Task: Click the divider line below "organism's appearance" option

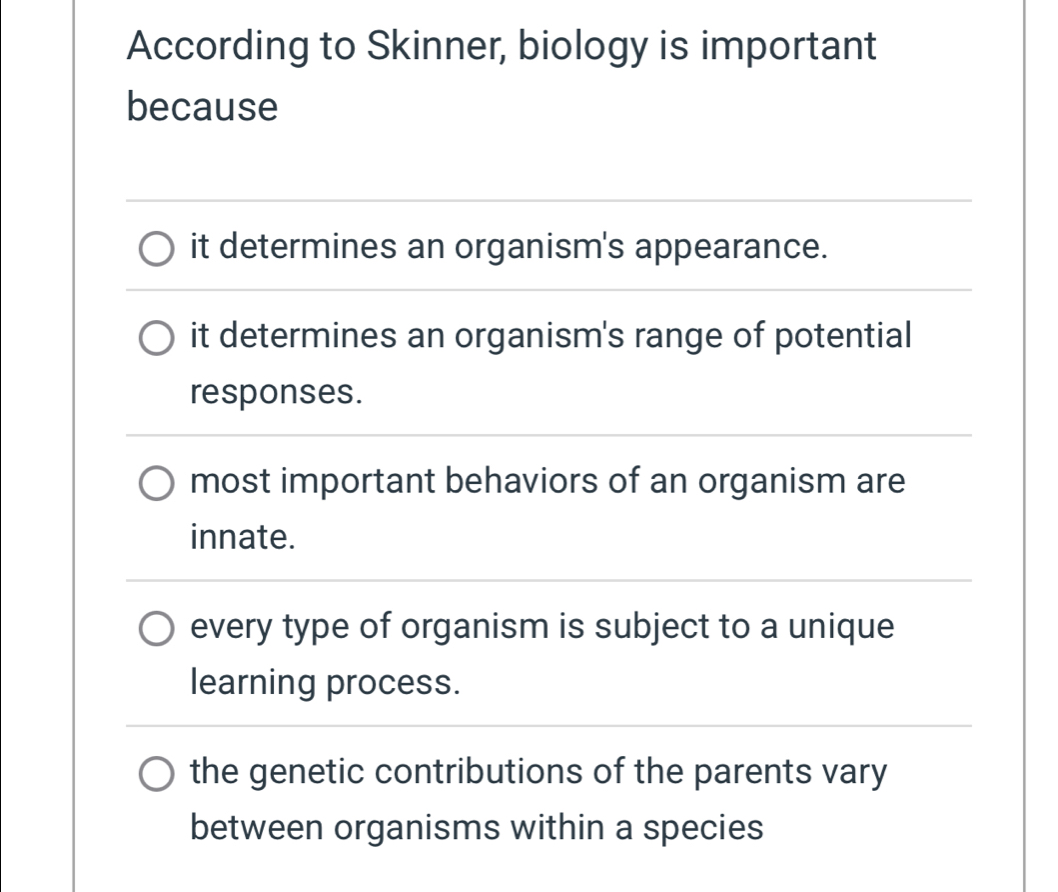Action: point(549,290)
